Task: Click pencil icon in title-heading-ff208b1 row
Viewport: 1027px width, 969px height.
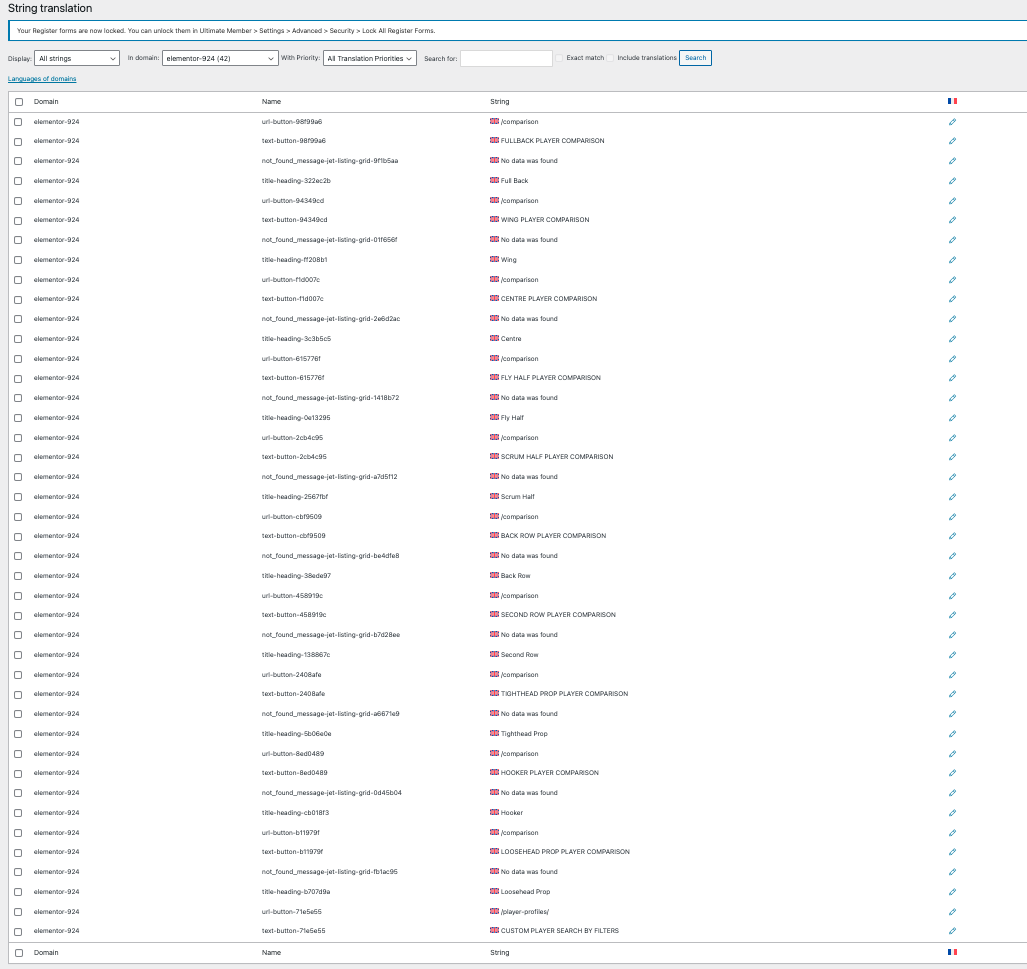Action: click(952, 260)
